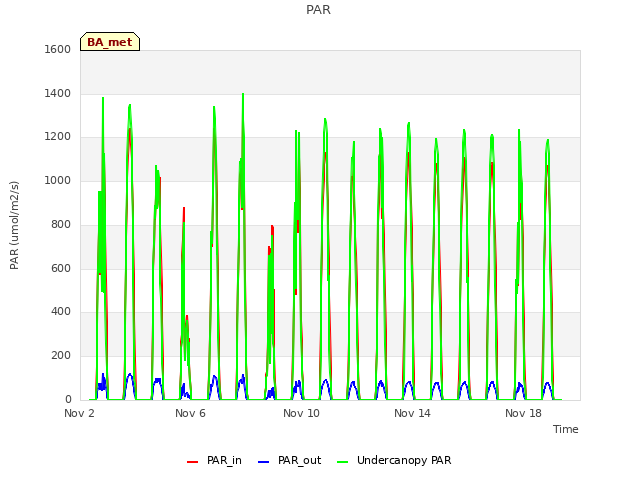Click the 800 y-axis tick label
This screenshot has height=480, width=640.
pyautogui.click(x=61, y=224)
